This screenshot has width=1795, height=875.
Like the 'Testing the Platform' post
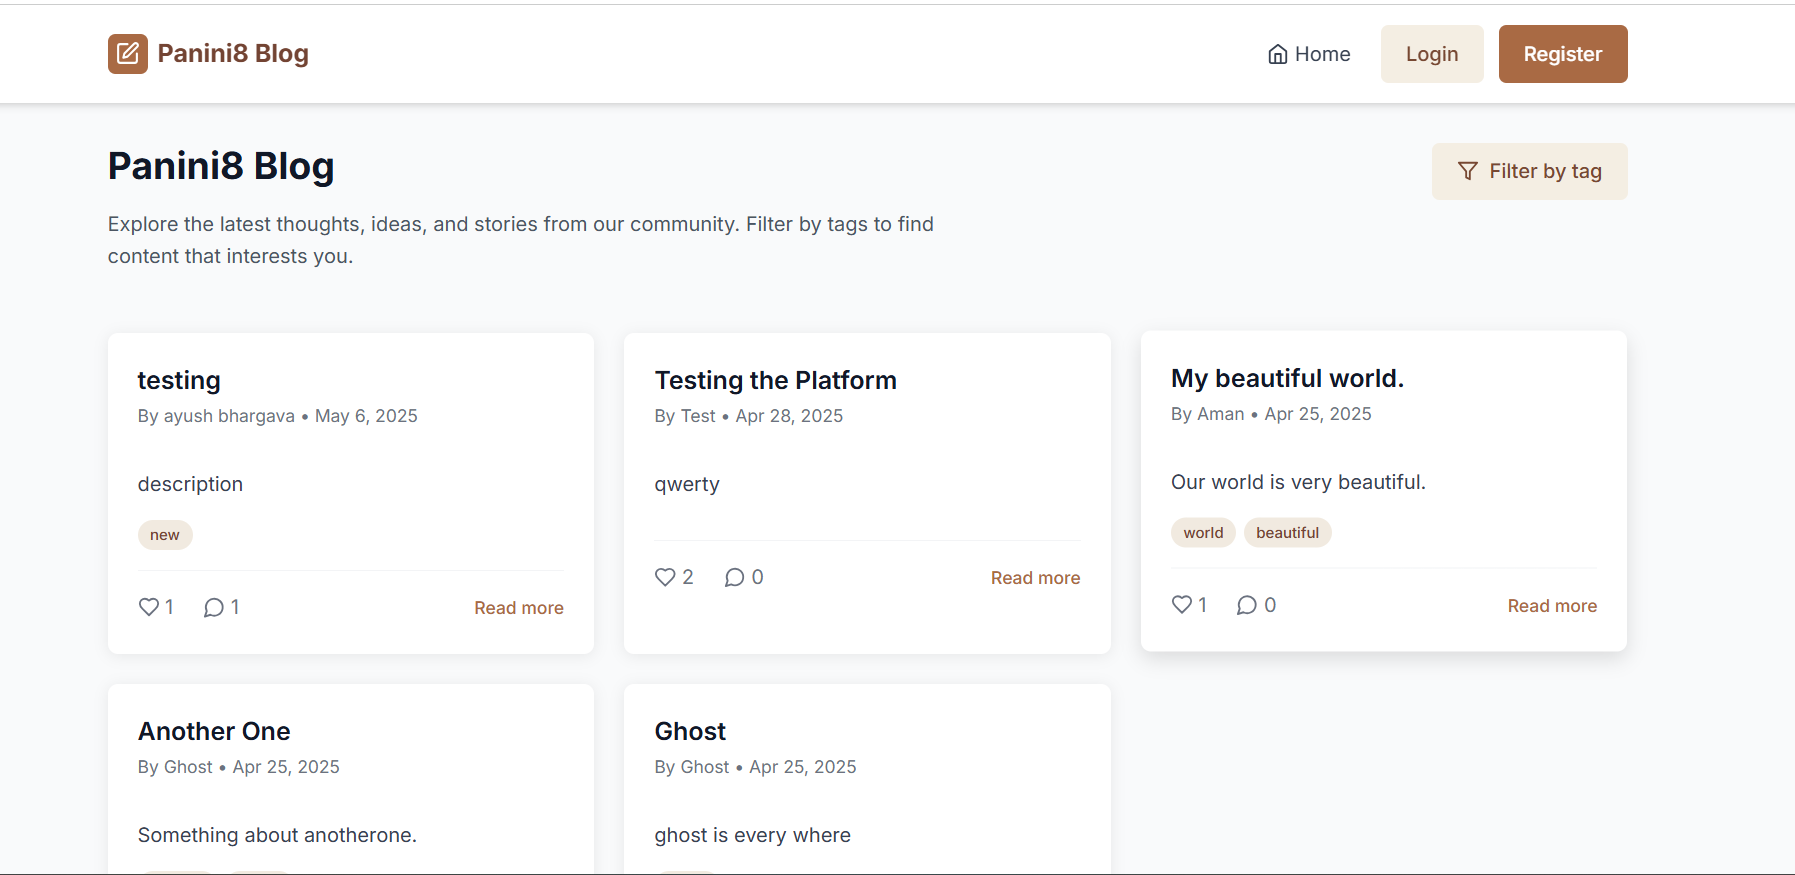click(665, 577)
